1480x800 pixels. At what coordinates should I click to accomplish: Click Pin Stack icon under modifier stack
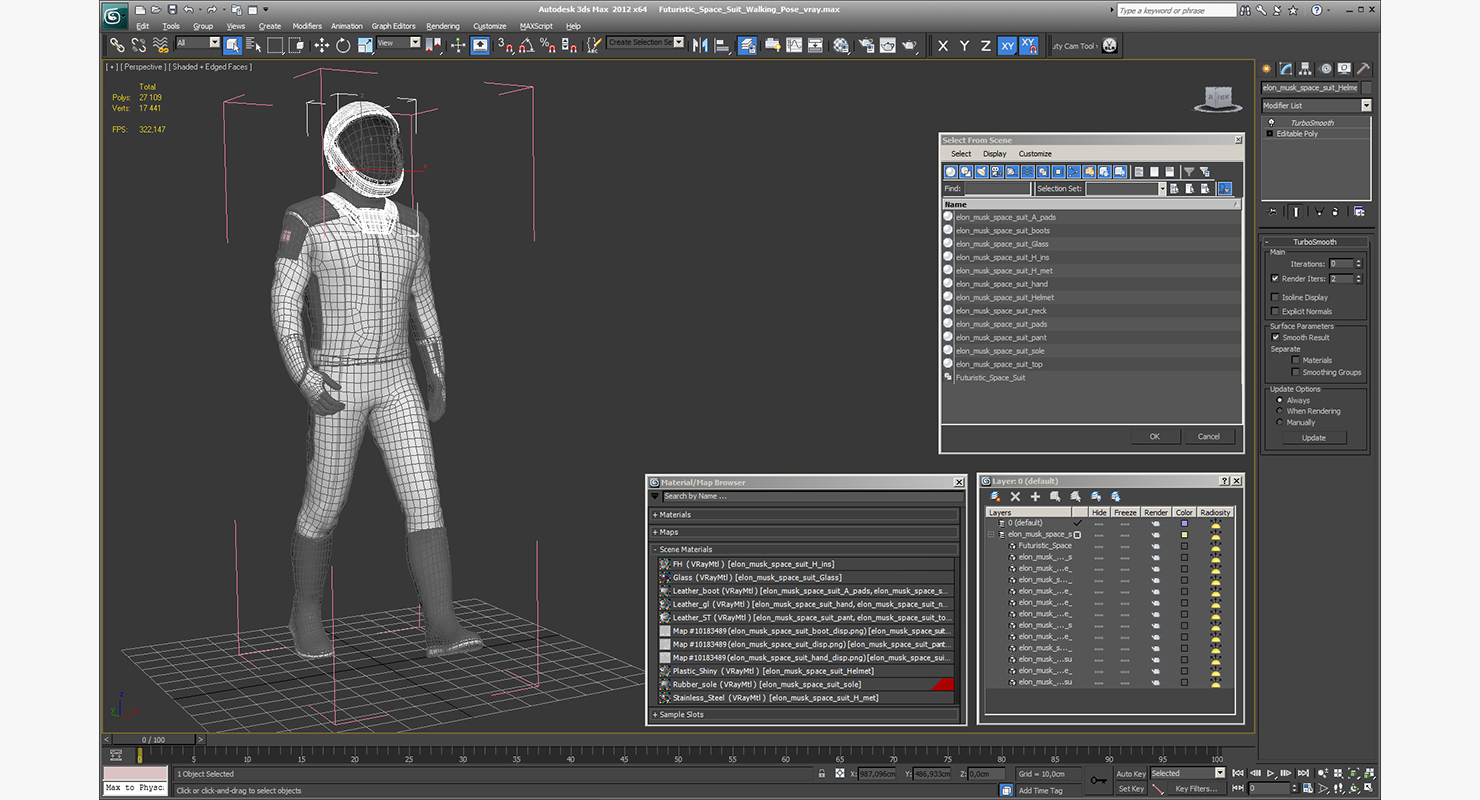tap(1272, 211)
